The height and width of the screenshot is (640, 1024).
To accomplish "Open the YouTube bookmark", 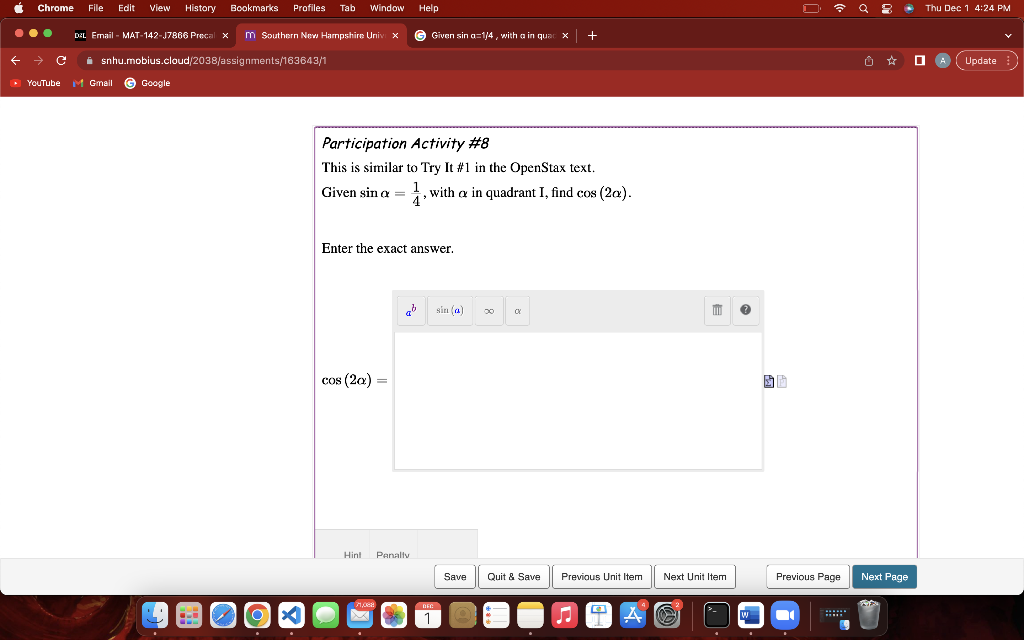I will pos(36,83).
